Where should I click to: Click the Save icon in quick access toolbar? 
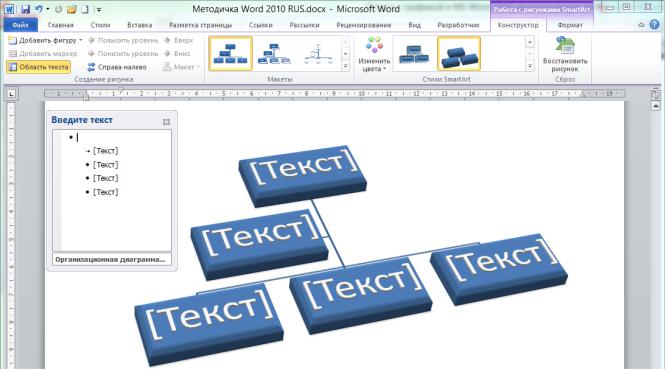pyautogui.click(x=25, y=9)
